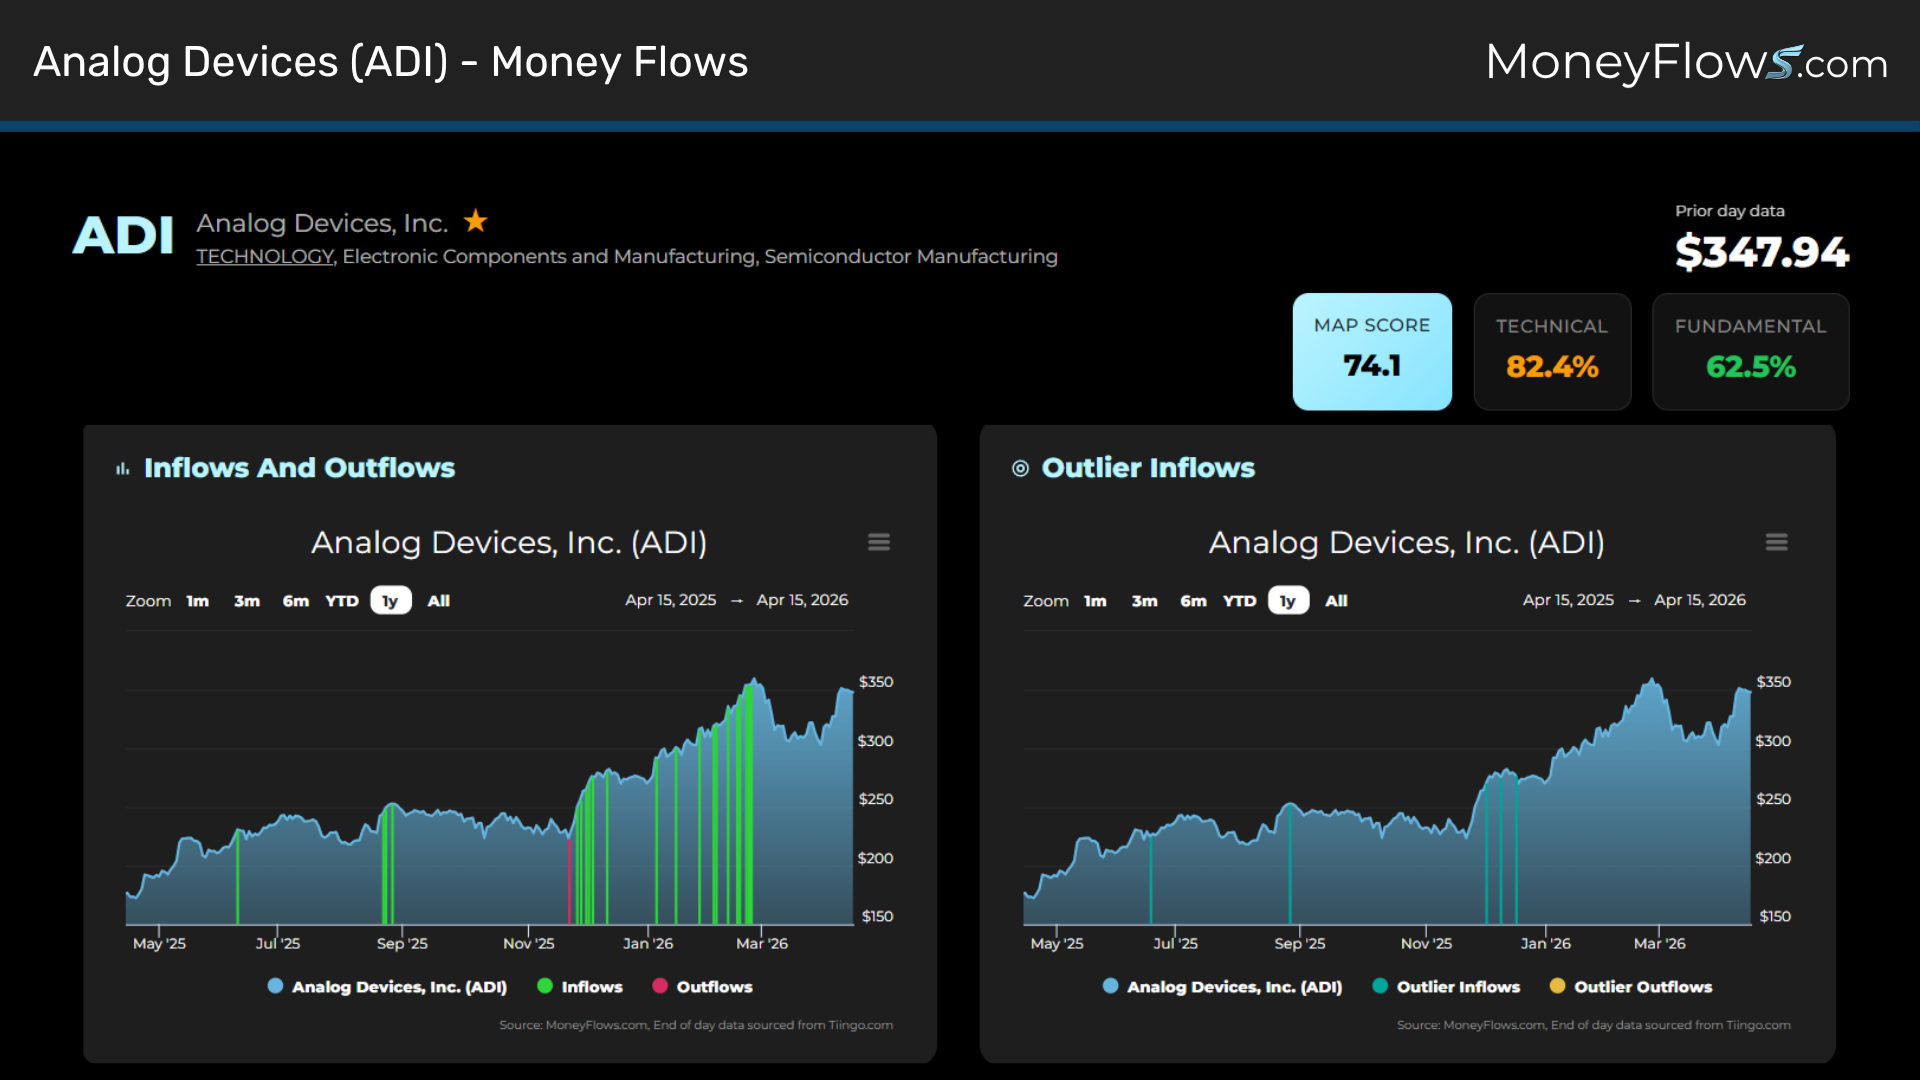This screenshot has width=1920, height=1080.
Task: Open hamburger menu on Outlier Inflows chart
Action: pyautogui.click(x=1776, y=542)
